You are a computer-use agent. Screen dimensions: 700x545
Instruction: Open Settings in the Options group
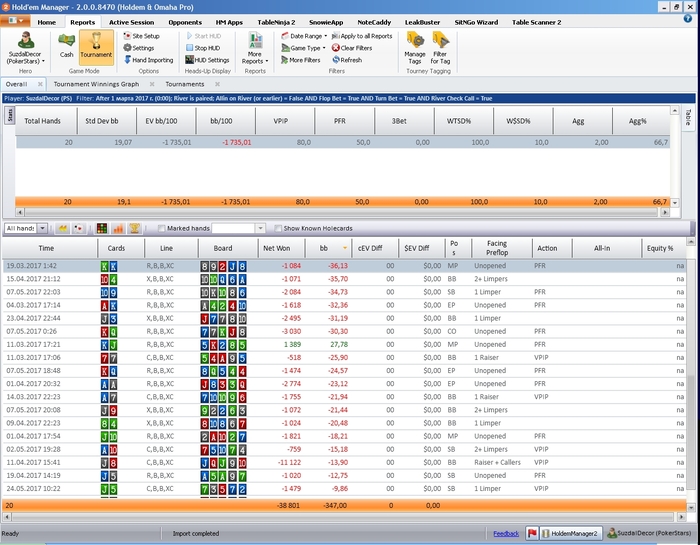pos(139,48)
